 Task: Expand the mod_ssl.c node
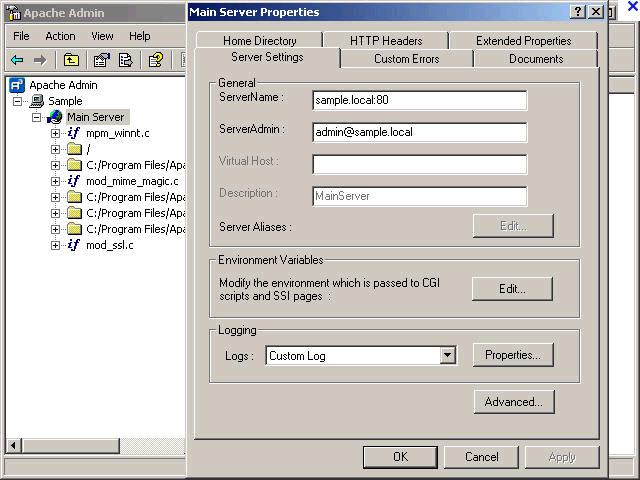pyautogui.click(x=55, y=245)
